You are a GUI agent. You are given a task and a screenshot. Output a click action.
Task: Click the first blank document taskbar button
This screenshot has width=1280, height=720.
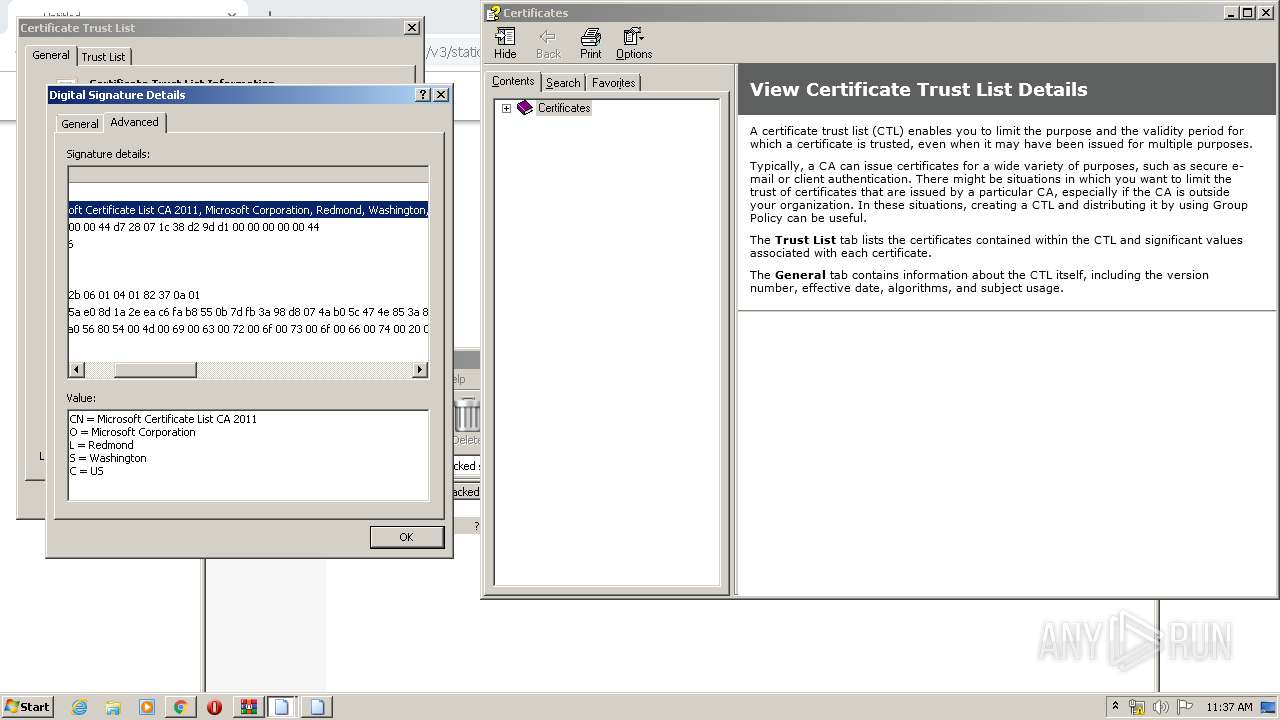(282, 707)
